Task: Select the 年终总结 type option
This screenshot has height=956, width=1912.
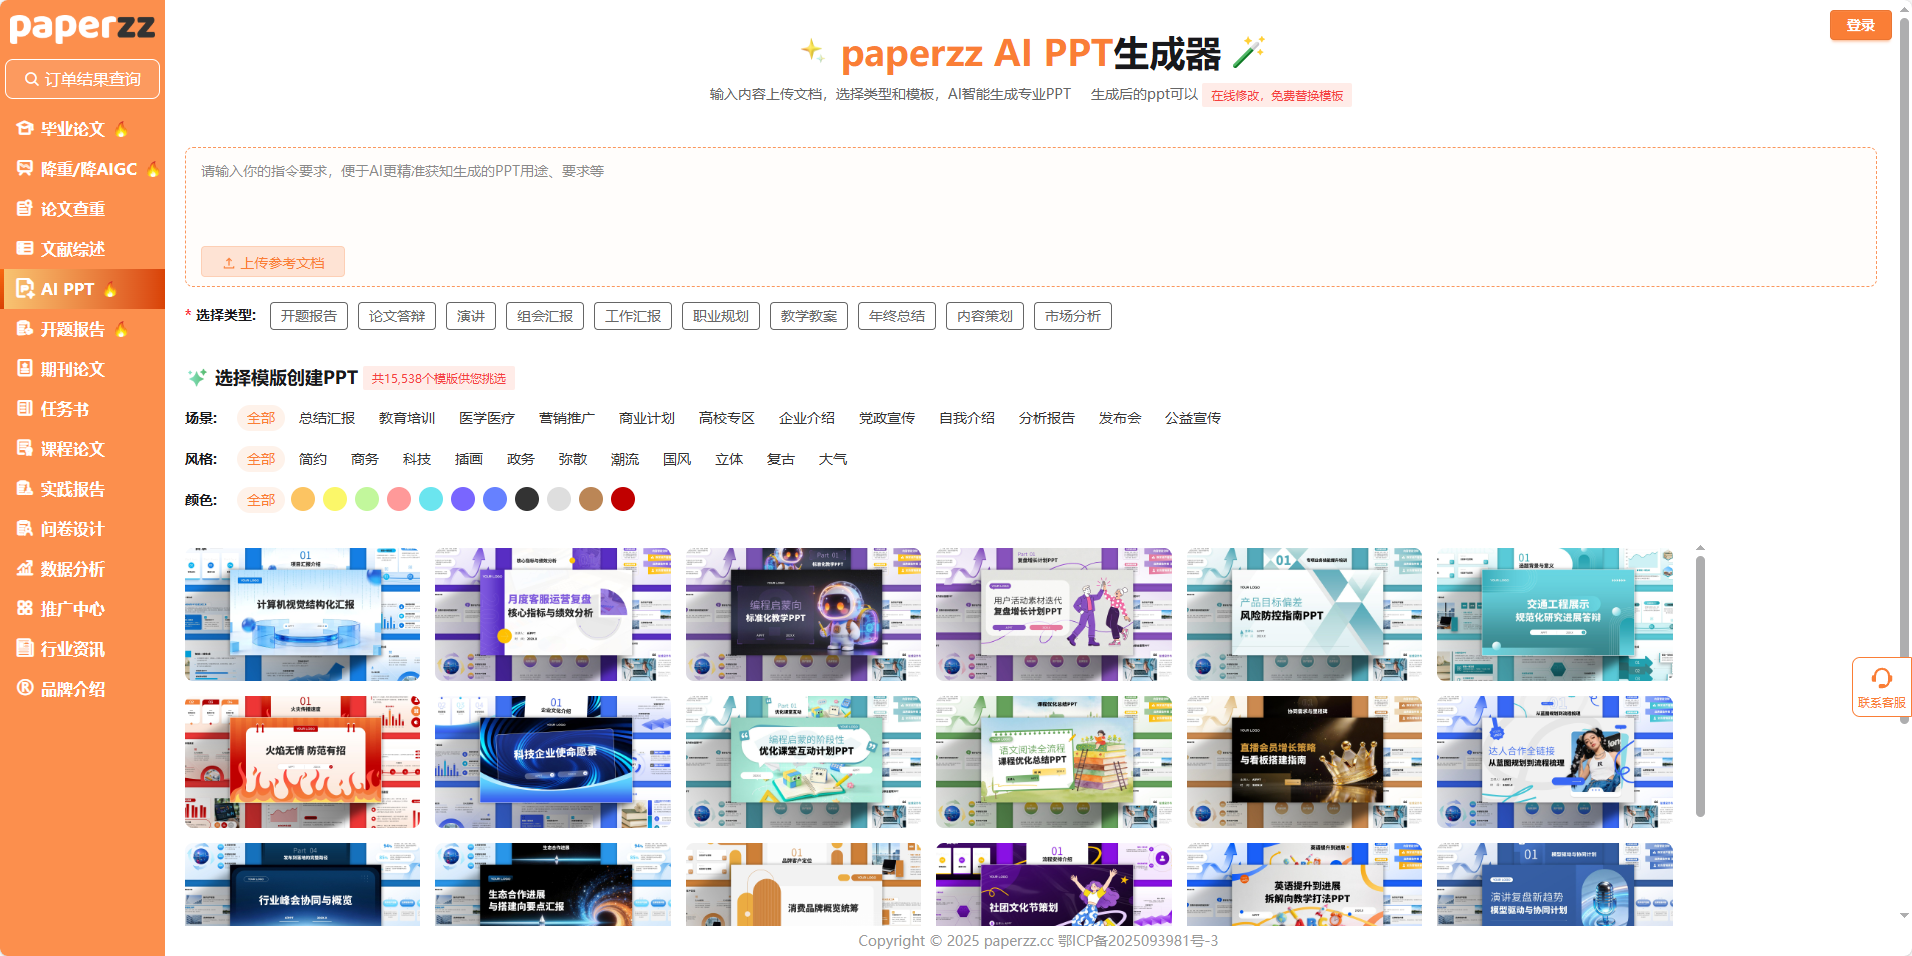Action: pos(896,316)
